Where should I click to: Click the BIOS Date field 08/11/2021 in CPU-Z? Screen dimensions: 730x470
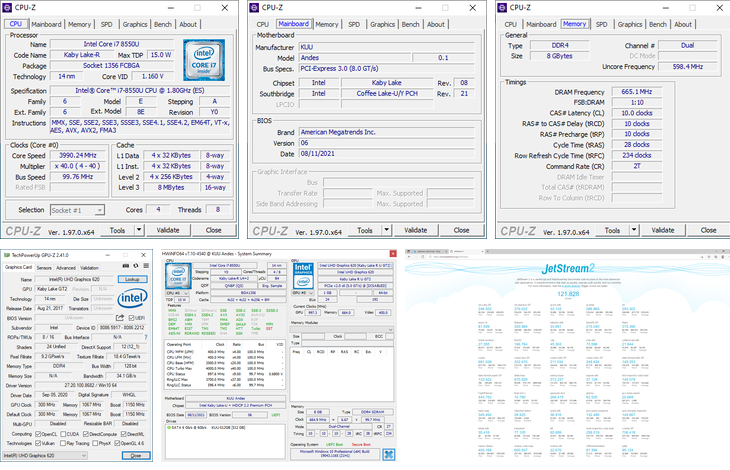pos(386,154)
